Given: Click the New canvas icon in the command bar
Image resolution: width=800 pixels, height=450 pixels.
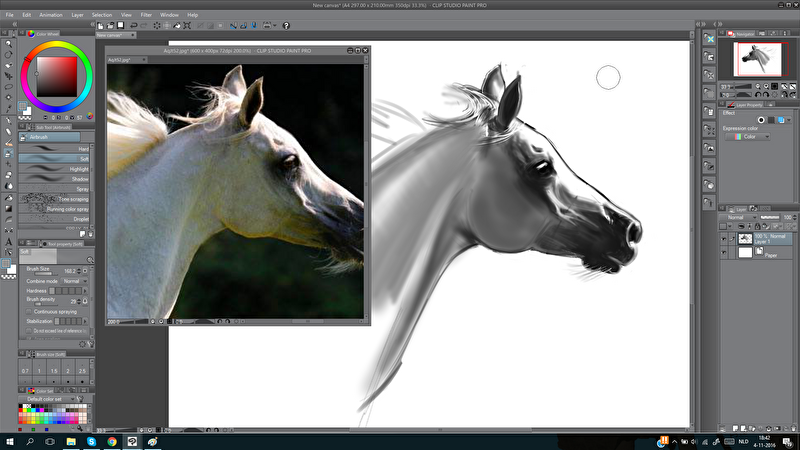Looking at the screenshot, I should click(x=101, y=25).
